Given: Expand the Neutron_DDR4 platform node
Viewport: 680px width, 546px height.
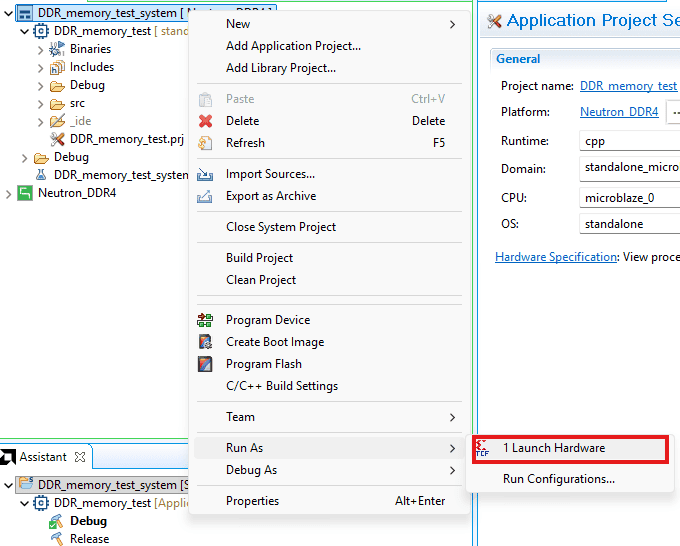Looking at the screenshot, I should [x=9, y=194].
